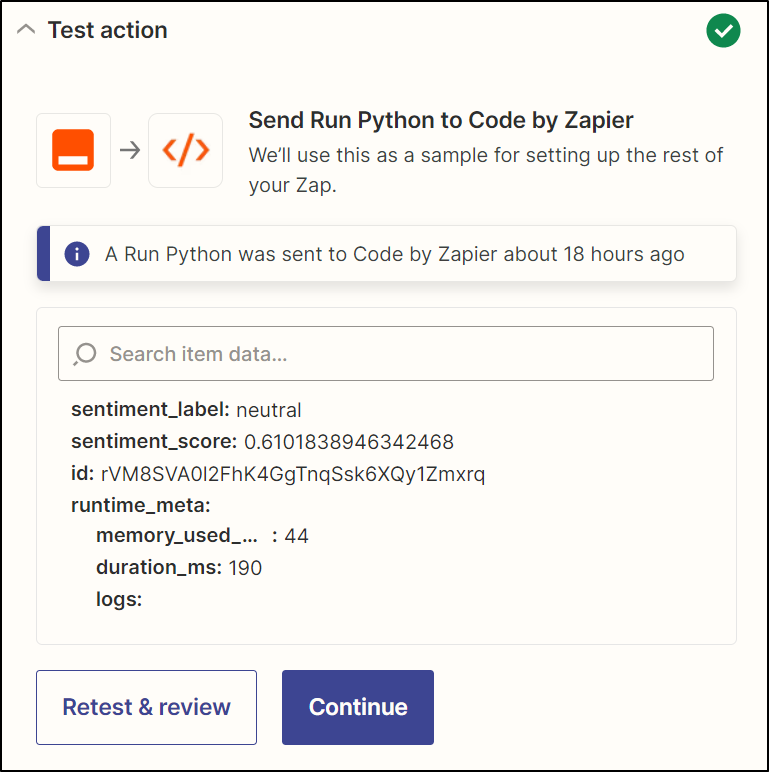
Task: Click the search magnifier icon
Action: coord(85,354)
